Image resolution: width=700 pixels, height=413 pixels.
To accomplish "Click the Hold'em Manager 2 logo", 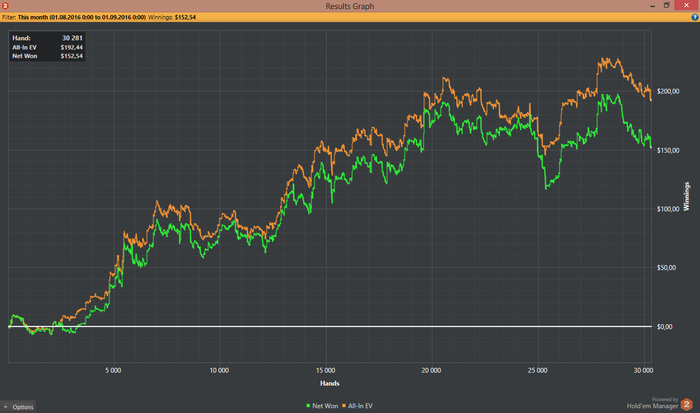I will click(x=687, y=405).
